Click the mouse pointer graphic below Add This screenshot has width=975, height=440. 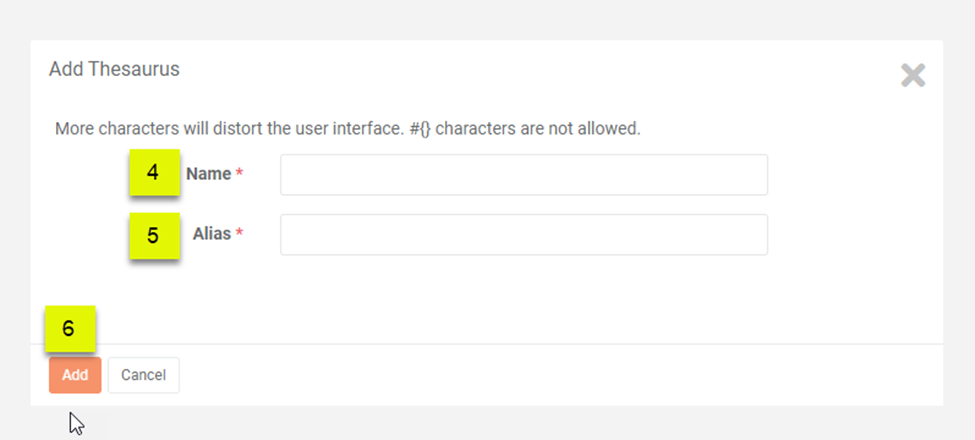tap(76, 423)
